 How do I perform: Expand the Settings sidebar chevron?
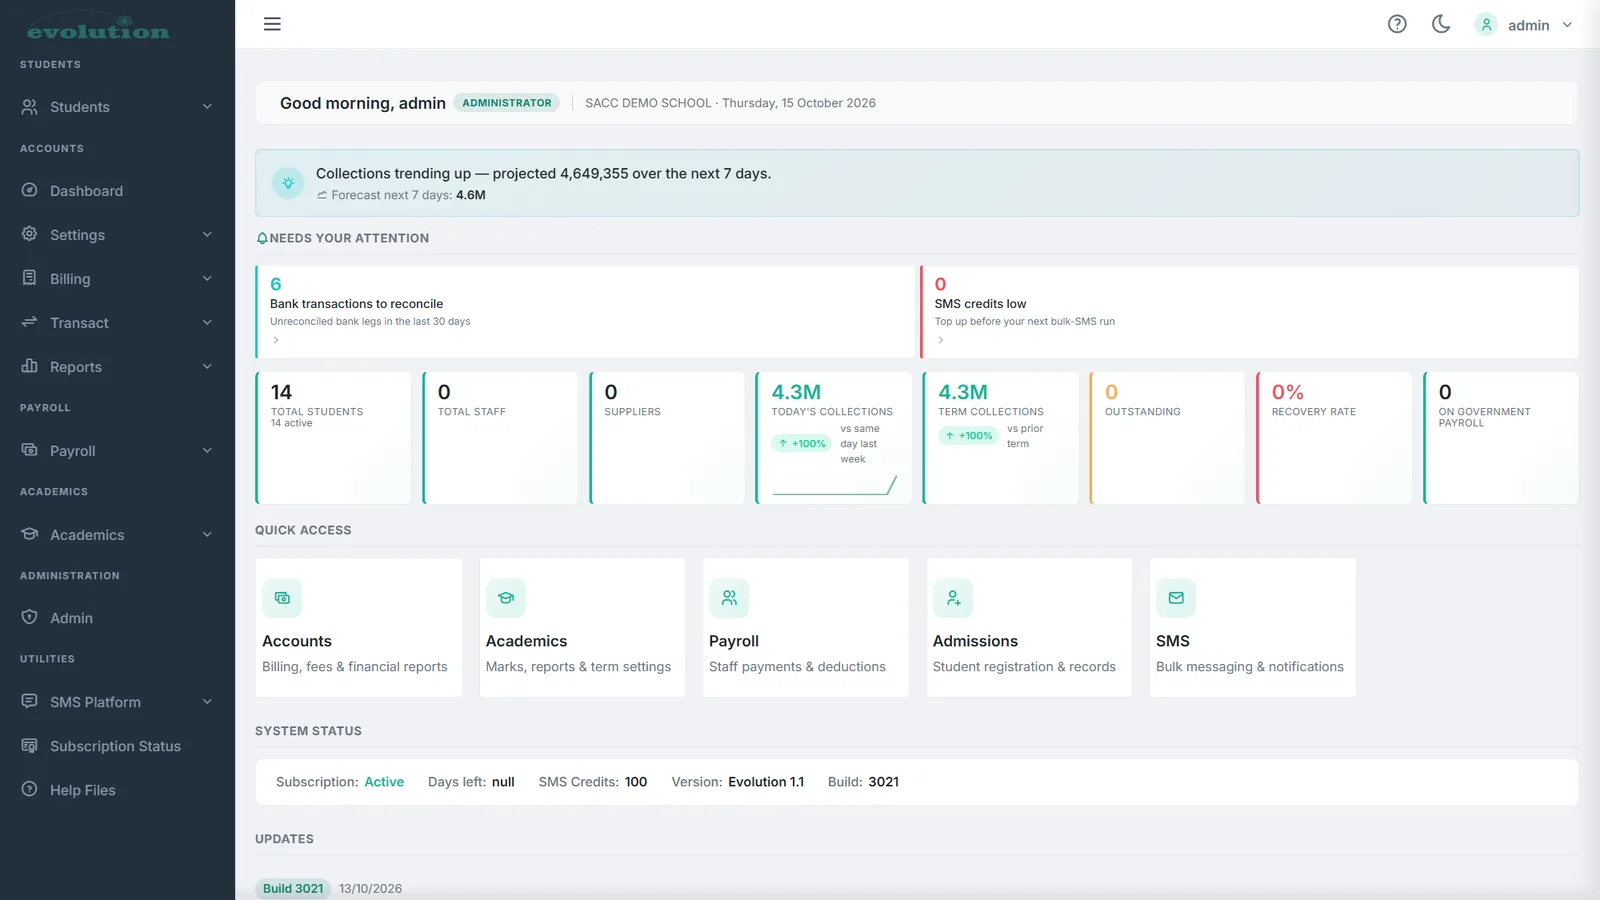(207, 235)
